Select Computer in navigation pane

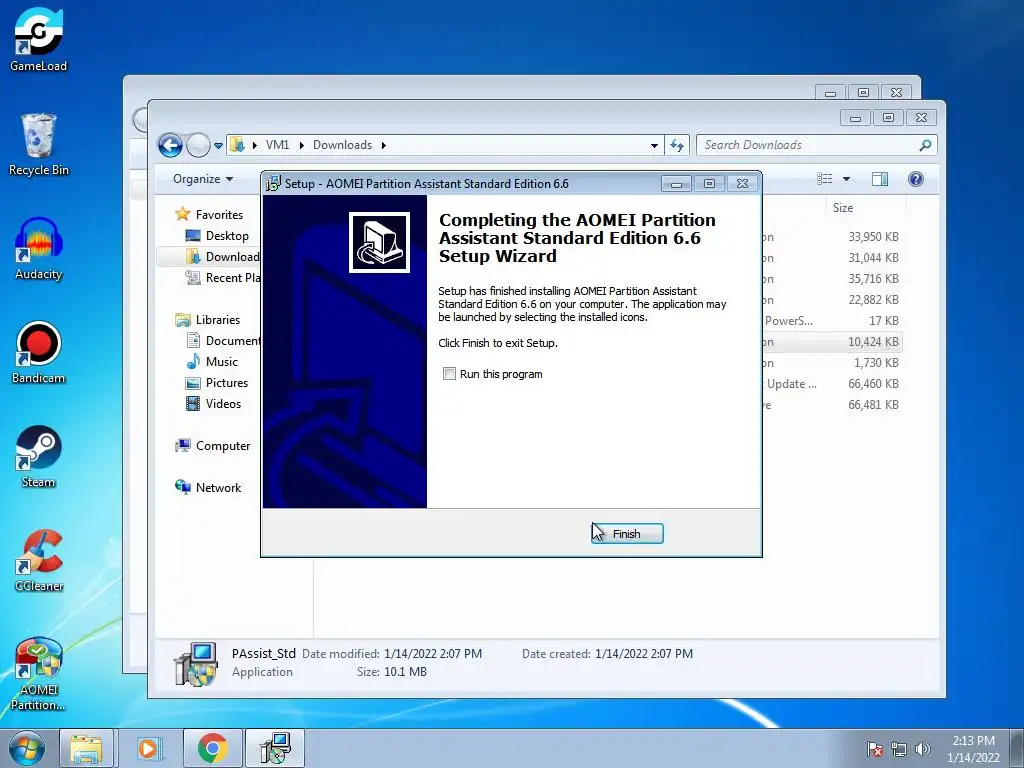212,446
